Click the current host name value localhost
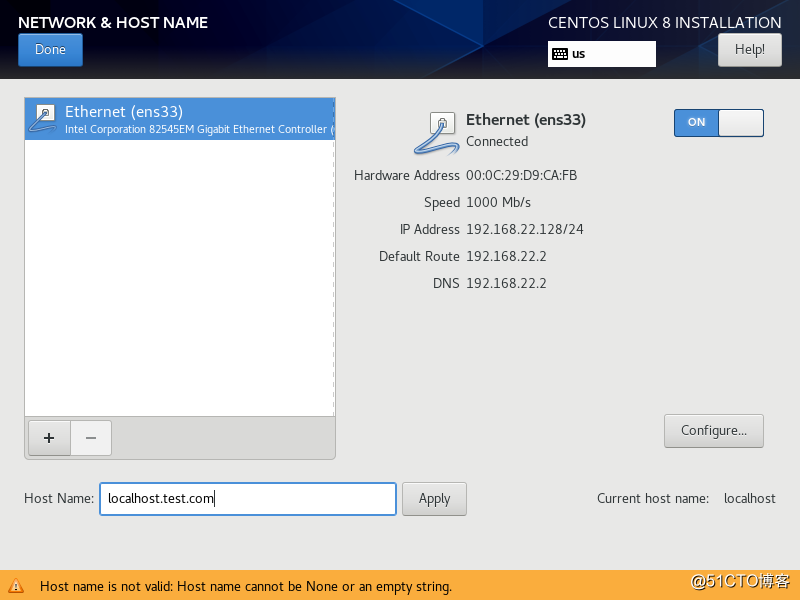 (x=749, y=498)
